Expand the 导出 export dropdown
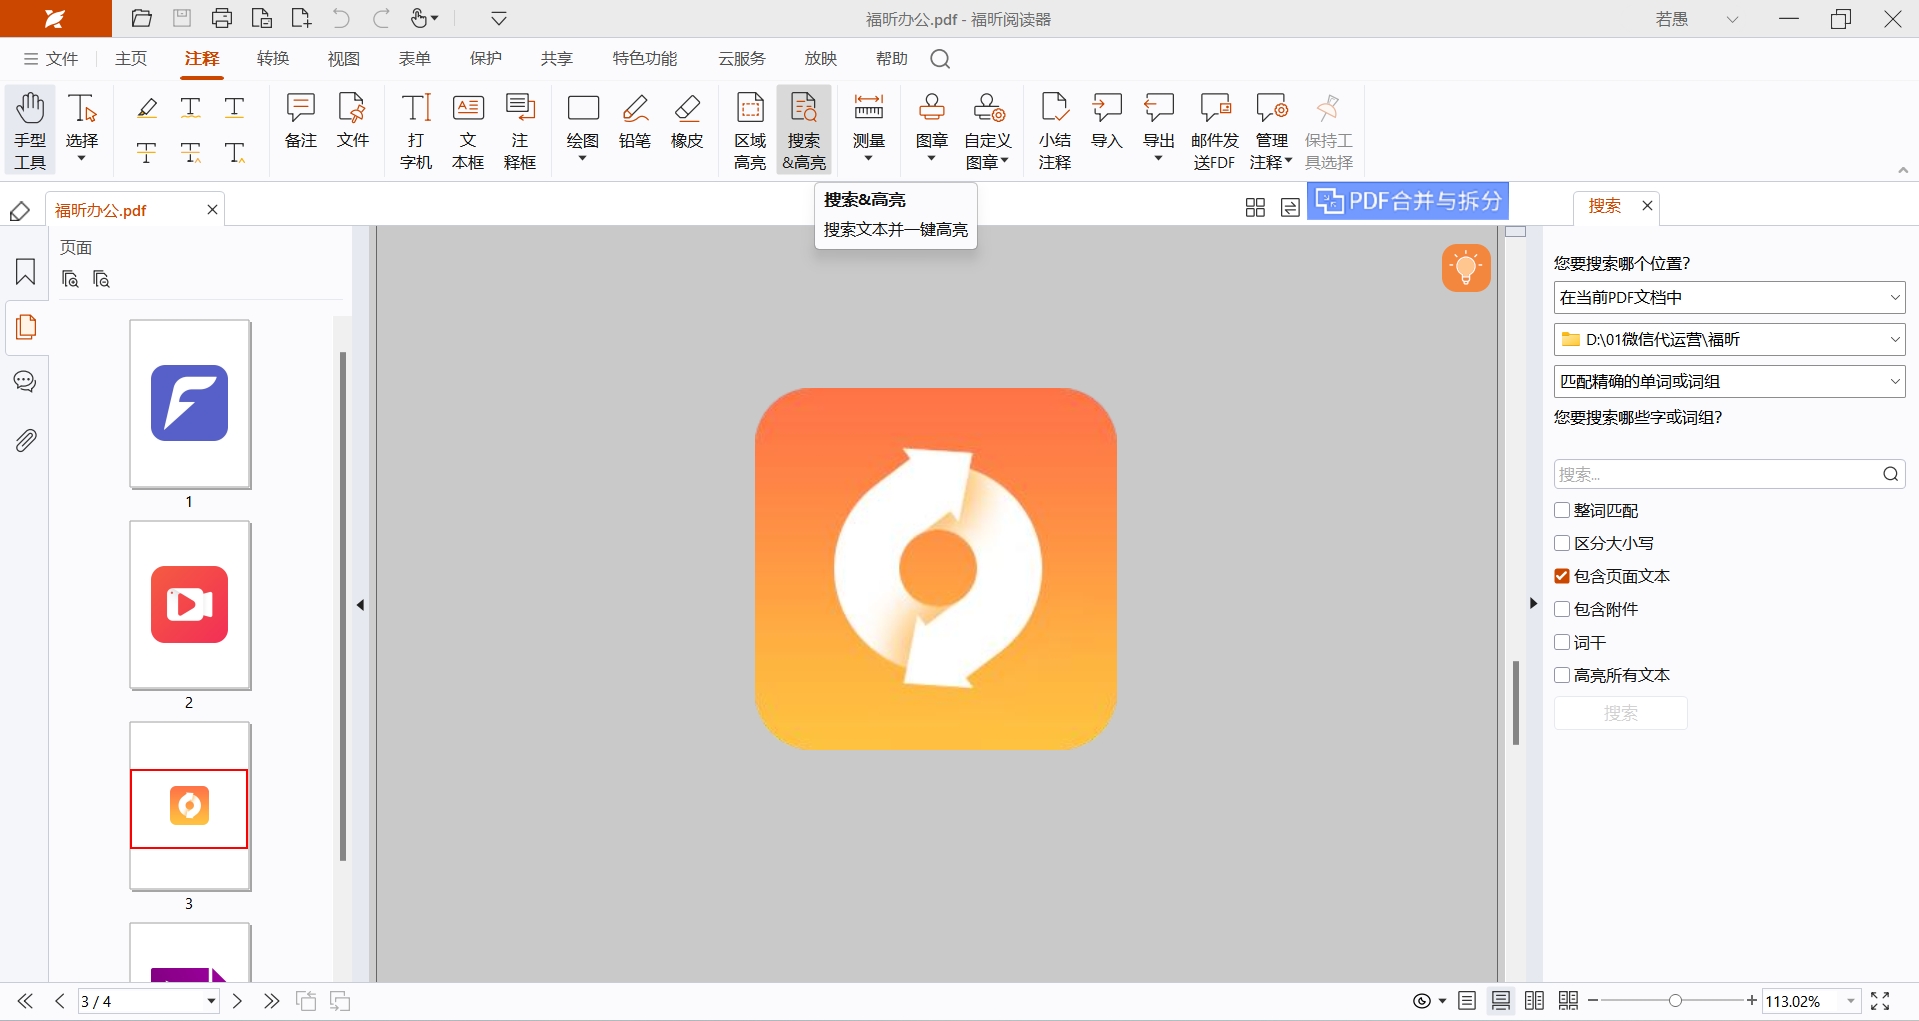 click(1159, 159)
